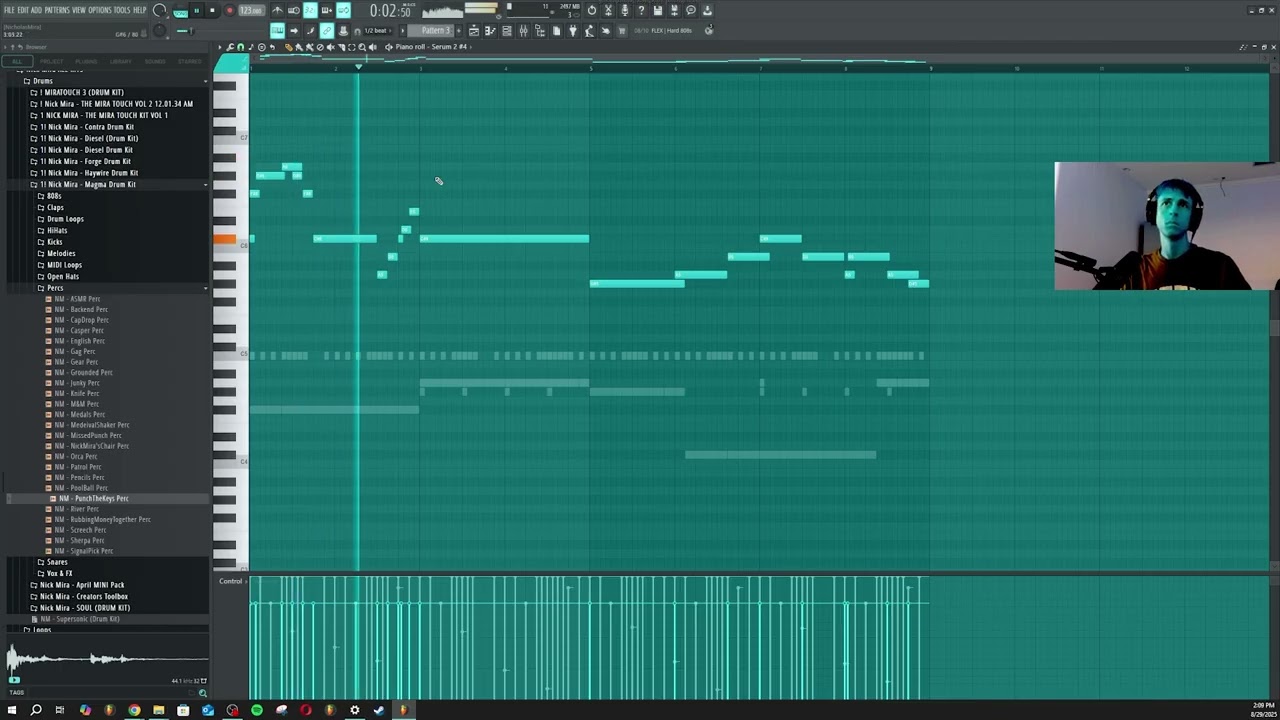The height and width of the screenshot is (720, 1280).
Task: Click the master volume knob
Action: point(159,10)
